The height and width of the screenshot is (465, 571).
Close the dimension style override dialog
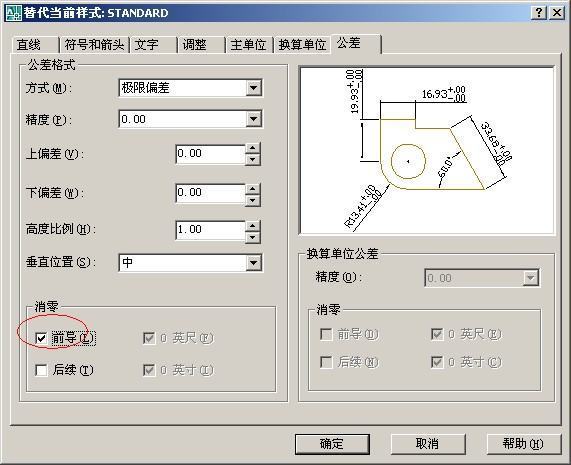pyautogui.click(x=557, y=13)
